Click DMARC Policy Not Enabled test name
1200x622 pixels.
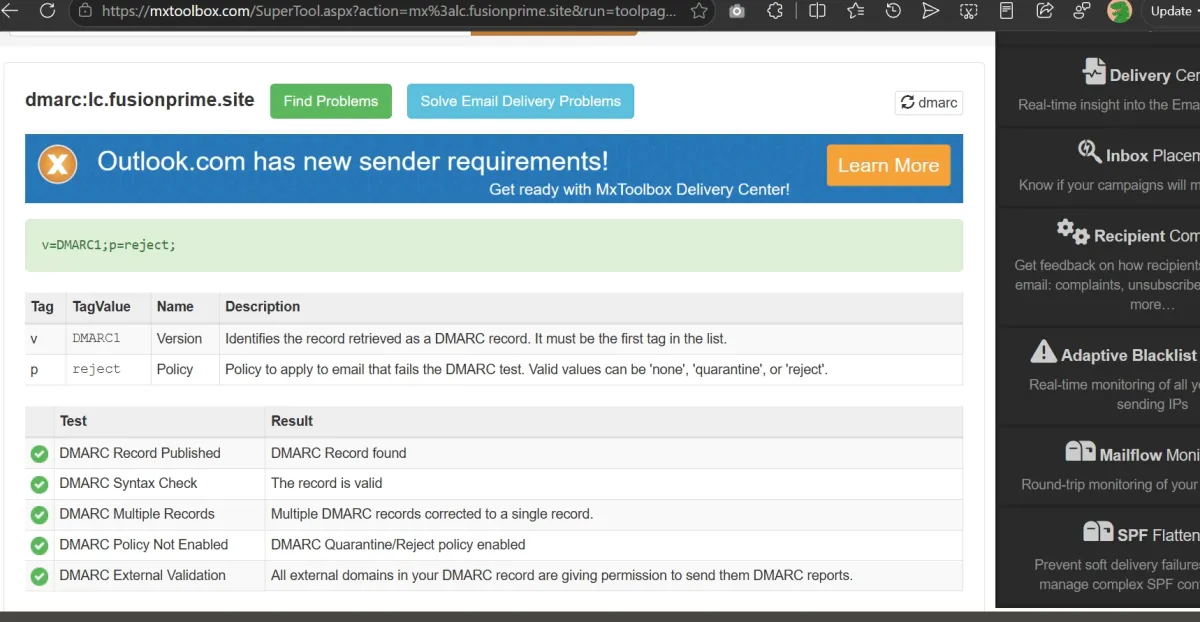pyautogui.click(x=144, y=545)
